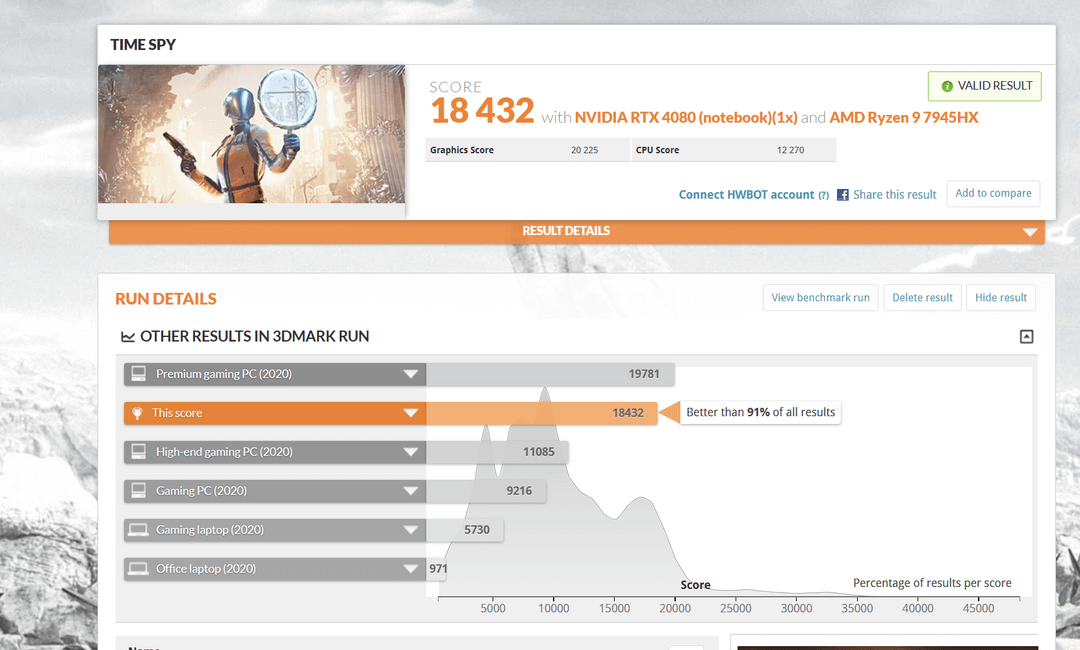Expand the Gaming laptop (2020) dropdown arrow
This screenshot has height=650, width=1080.
(x=411, y=530)
